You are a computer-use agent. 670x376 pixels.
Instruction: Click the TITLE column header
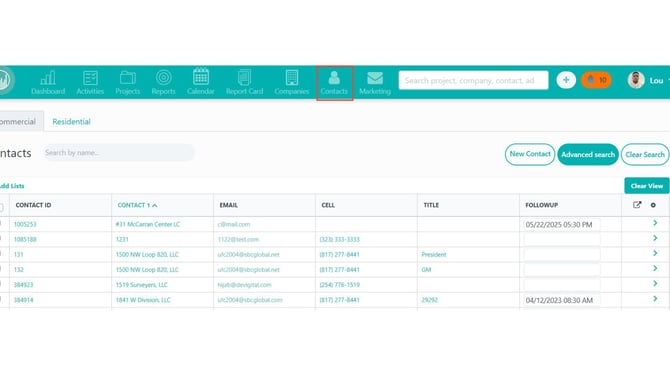[x=431, y=205]
